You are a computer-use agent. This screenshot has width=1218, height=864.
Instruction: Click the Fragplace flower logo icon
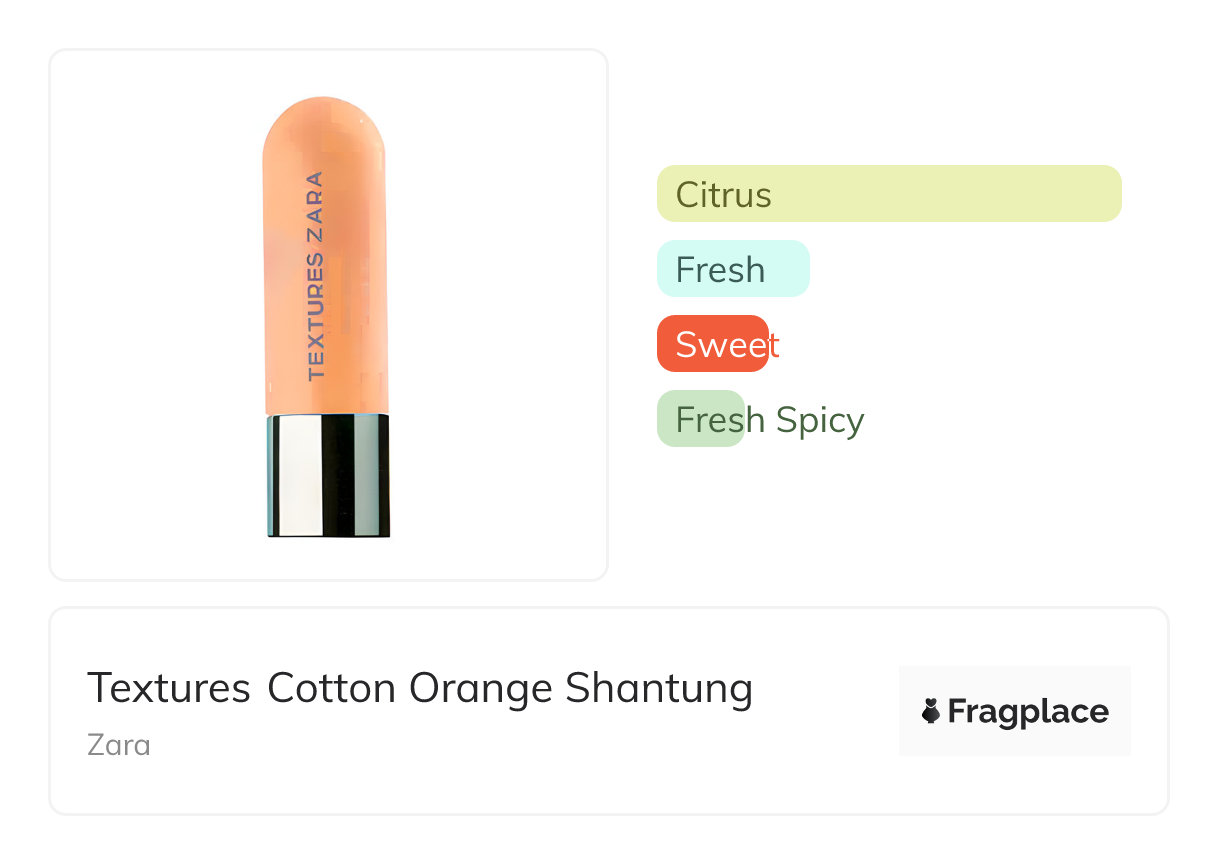[931, 712]
